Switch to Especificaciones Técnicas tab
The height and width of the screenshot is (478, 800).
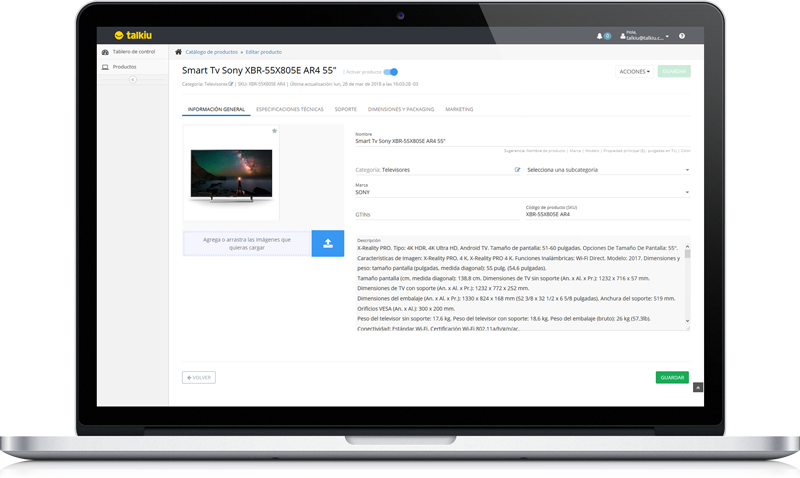click(x=290, y=109)
